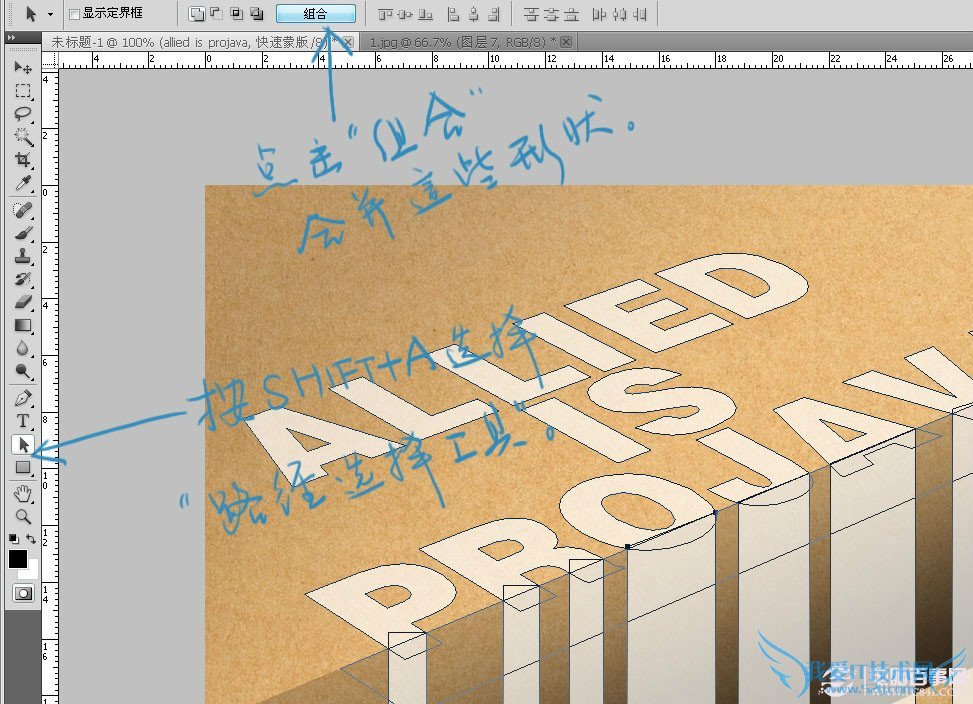Screen dimensions: 973x704
Task: Choose Intersect shape areas option
Action: [236, 14]
